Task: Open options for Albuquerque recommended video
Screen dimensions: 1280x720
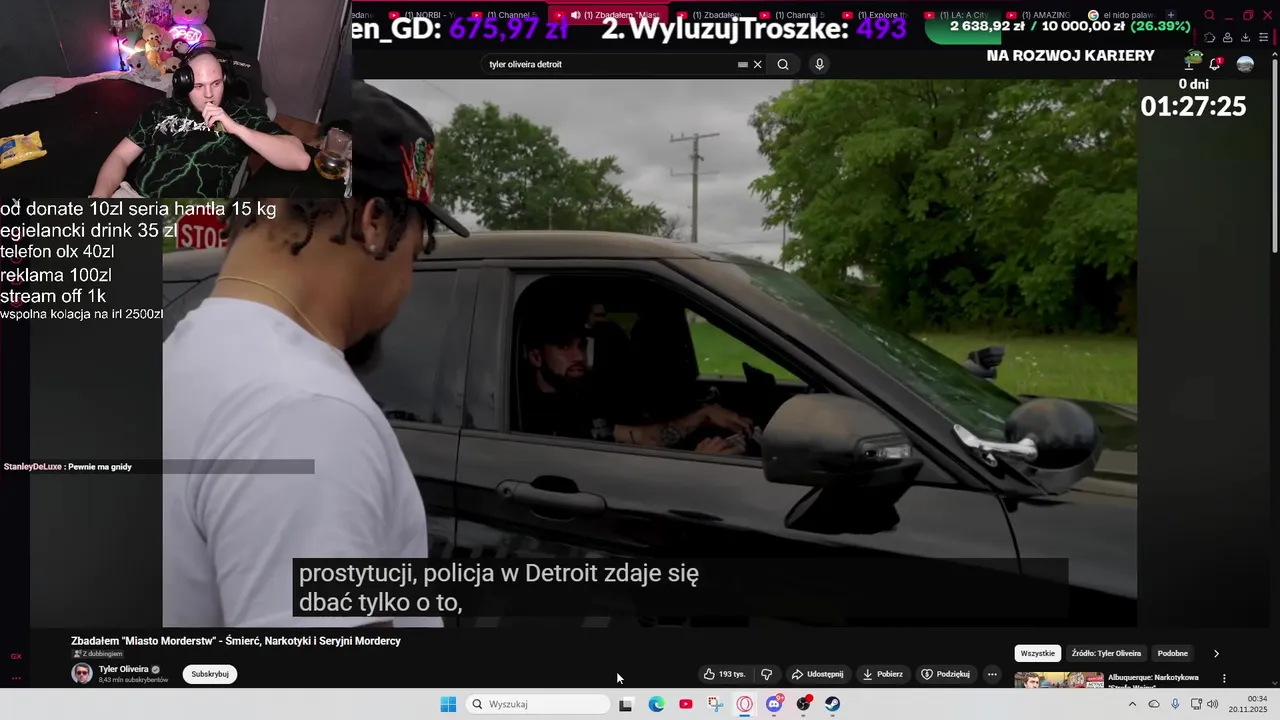Action: (1224, 678)
